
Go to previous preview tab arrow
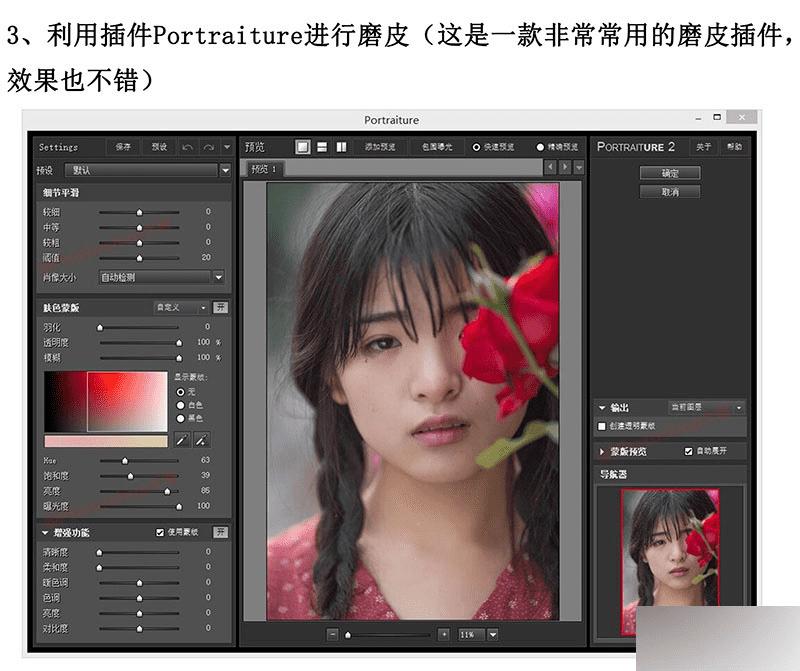click(550, 167)
